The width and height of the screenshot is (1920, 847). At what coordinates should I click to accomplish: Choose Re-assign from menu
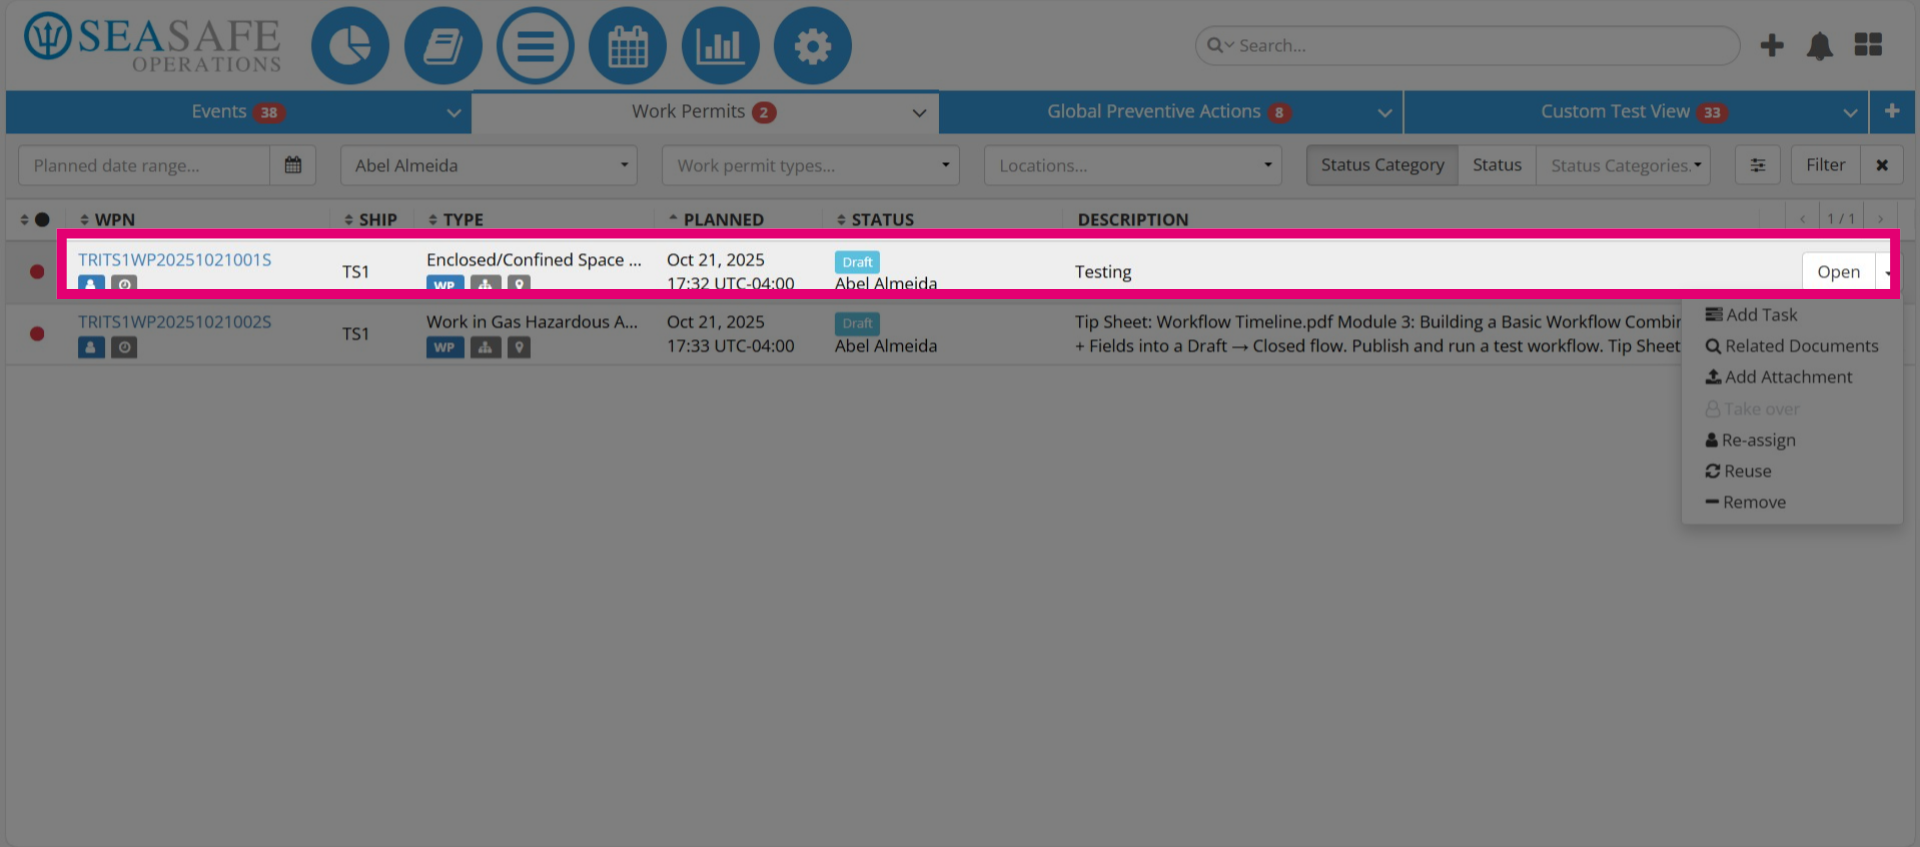tap(1750, 440)
